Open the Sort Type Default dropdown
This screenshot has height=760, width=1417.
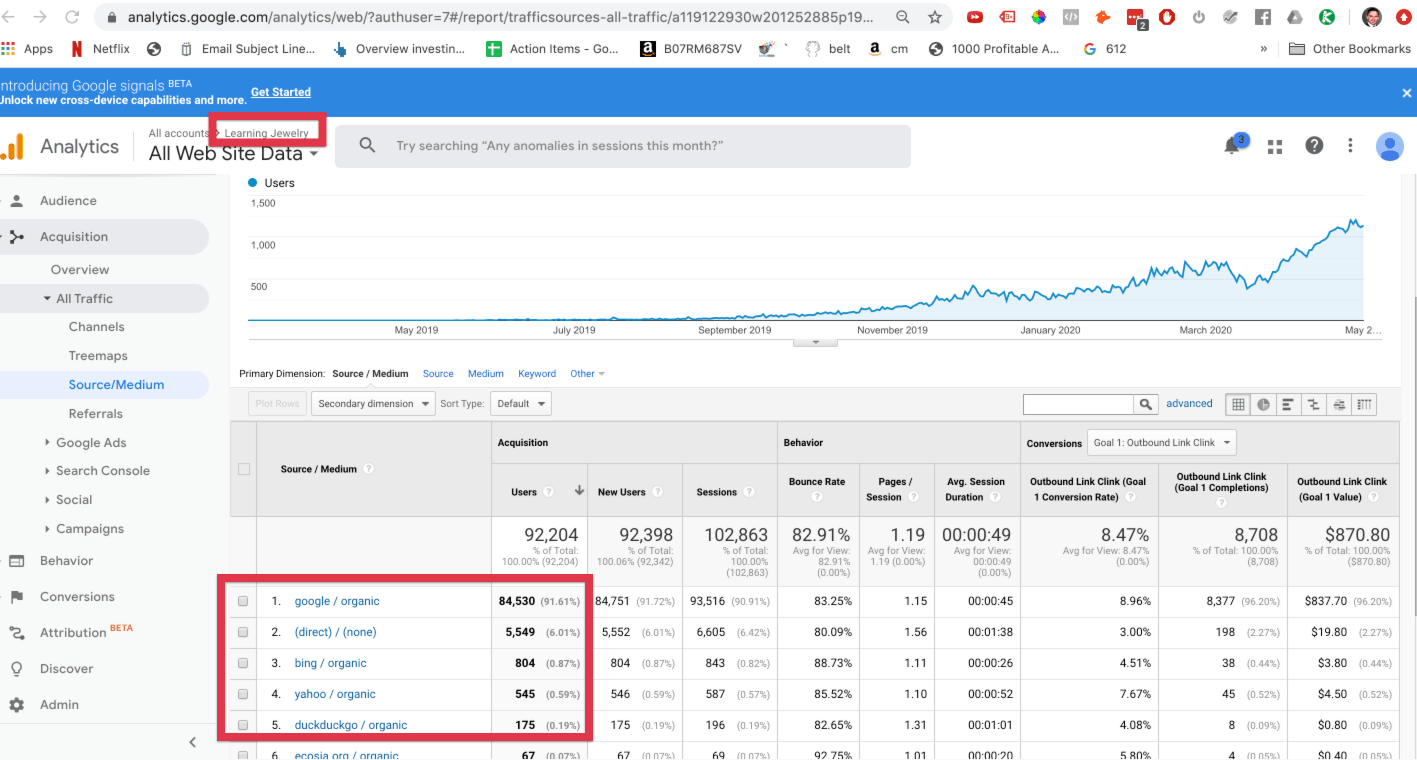520,404
